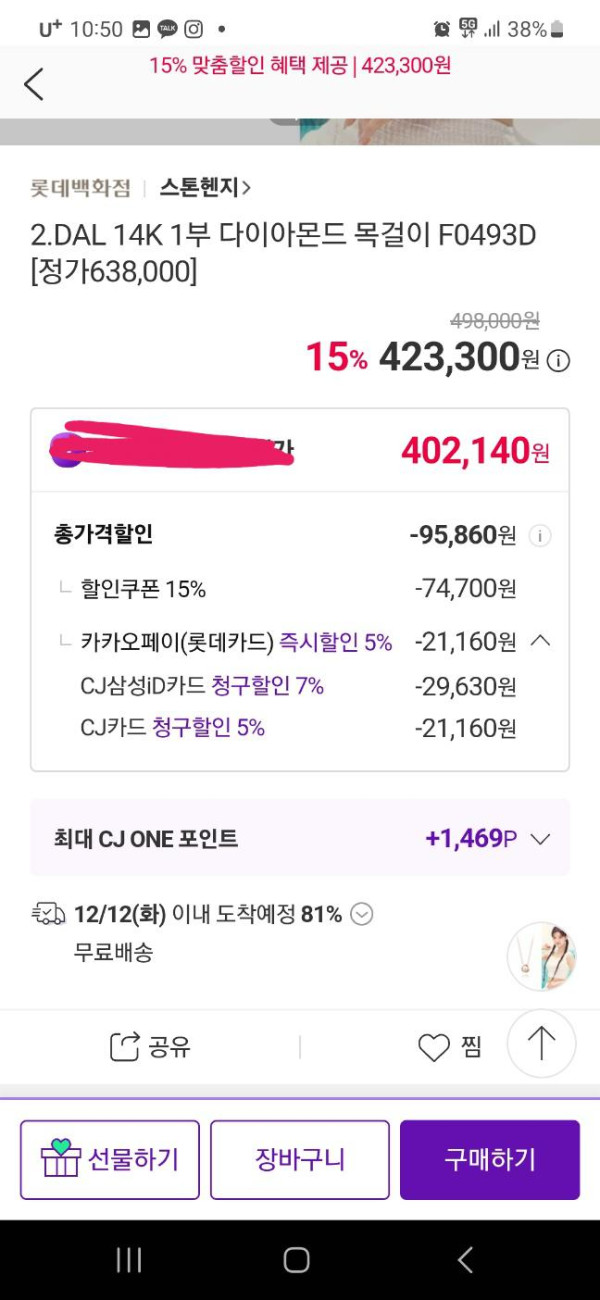Screen dimensions: 600x1300
Task: Tap the price info icon beside 423,300원
Action: [559, 361]
